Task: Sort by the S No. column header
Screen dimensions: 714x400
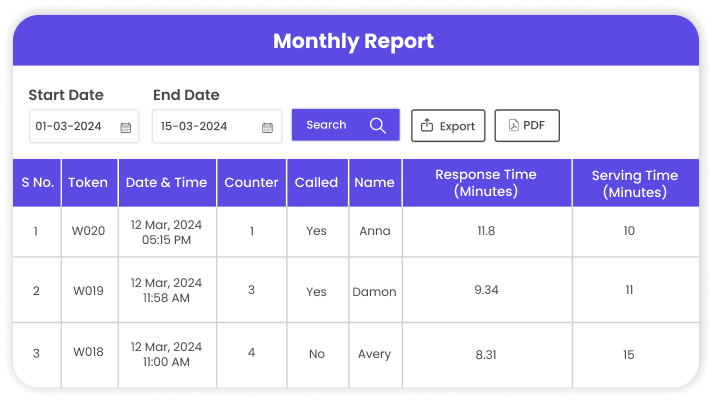Action: coord(37,183)
